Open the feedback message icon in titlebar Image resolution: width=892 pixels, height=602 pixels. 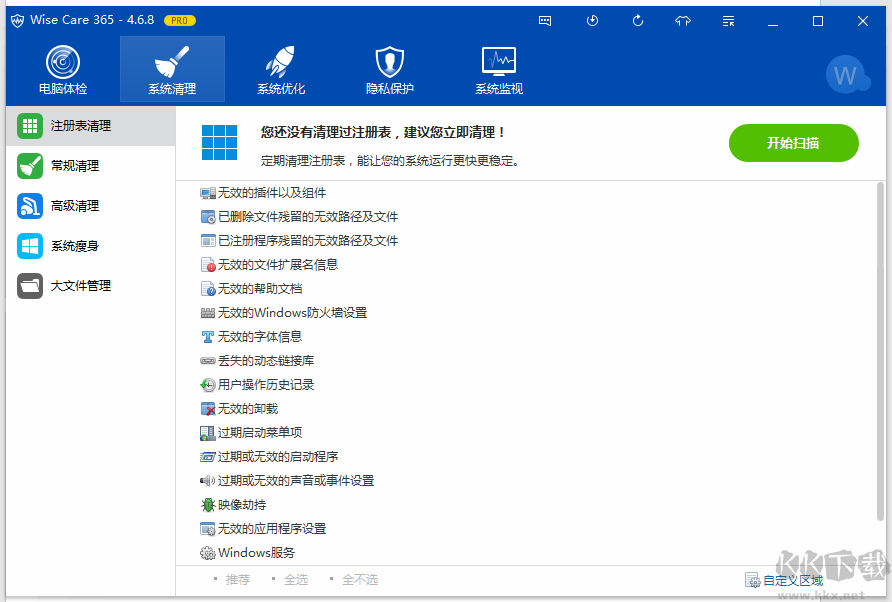click(x=544, y=20)
